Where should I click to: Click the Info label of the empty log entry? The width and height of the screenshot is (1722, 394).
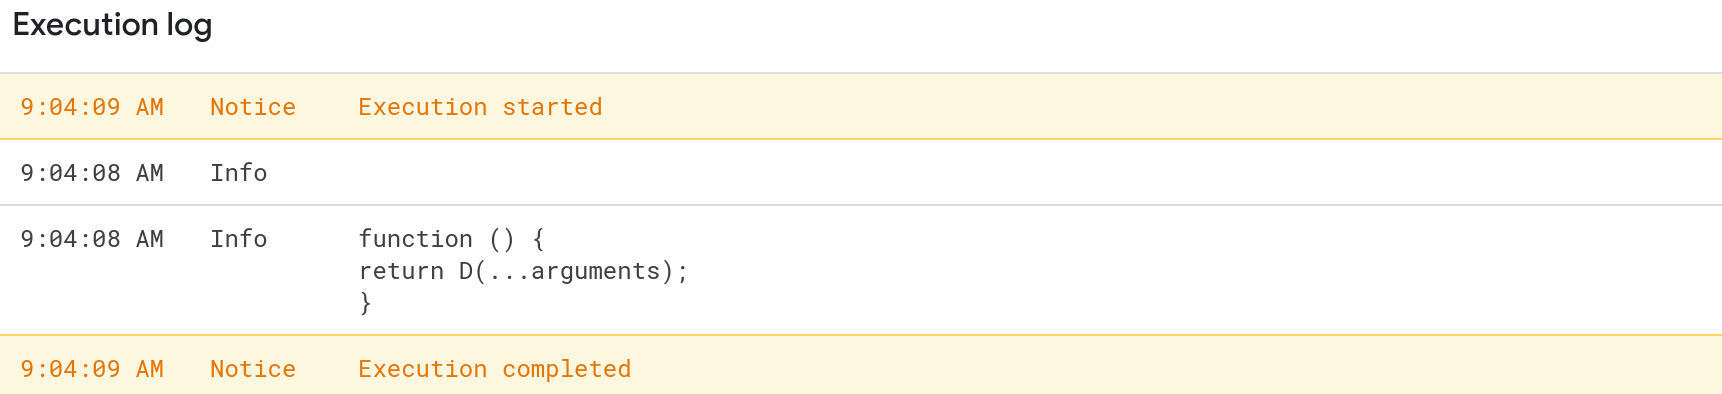(239, 173)
